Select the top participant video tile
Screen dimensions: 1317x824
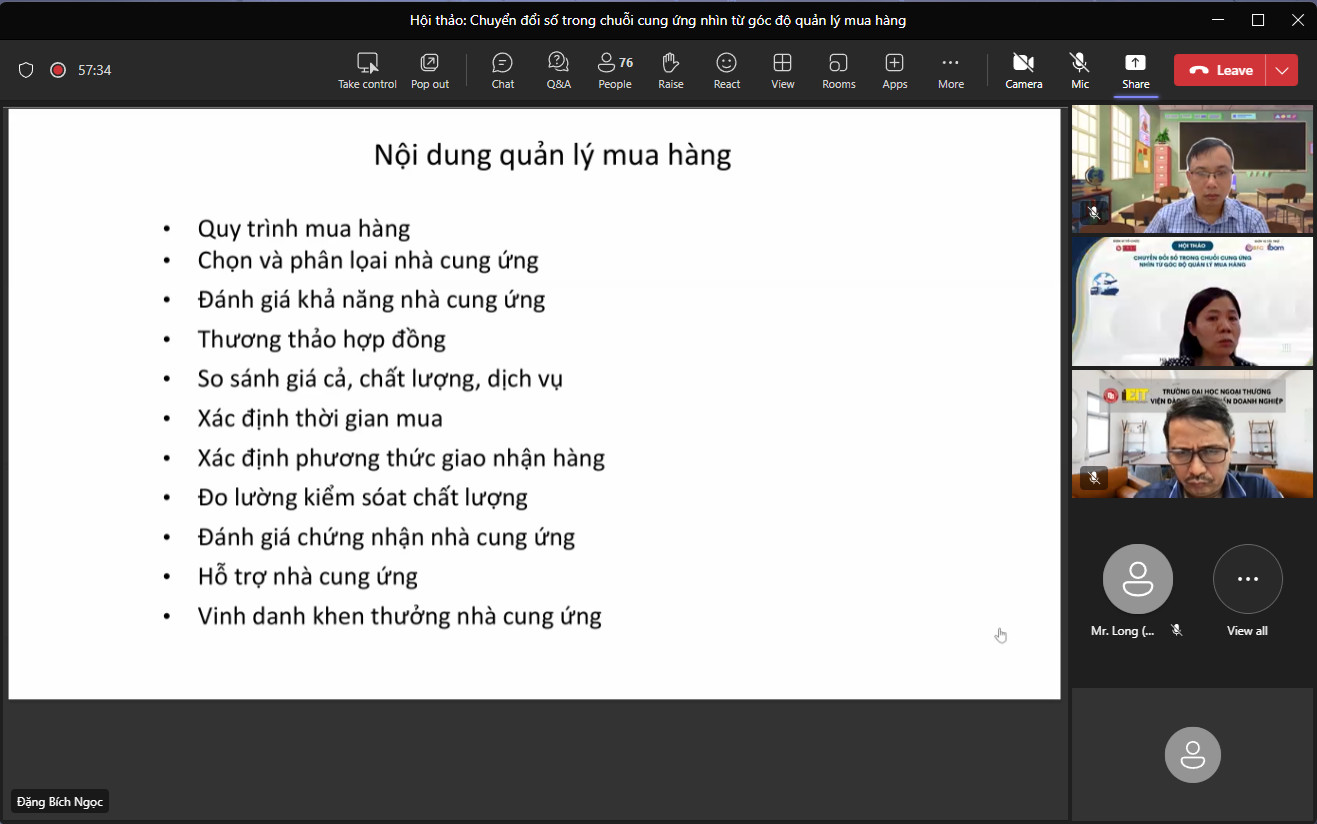pyautogui.click(x=1192, y=169)
